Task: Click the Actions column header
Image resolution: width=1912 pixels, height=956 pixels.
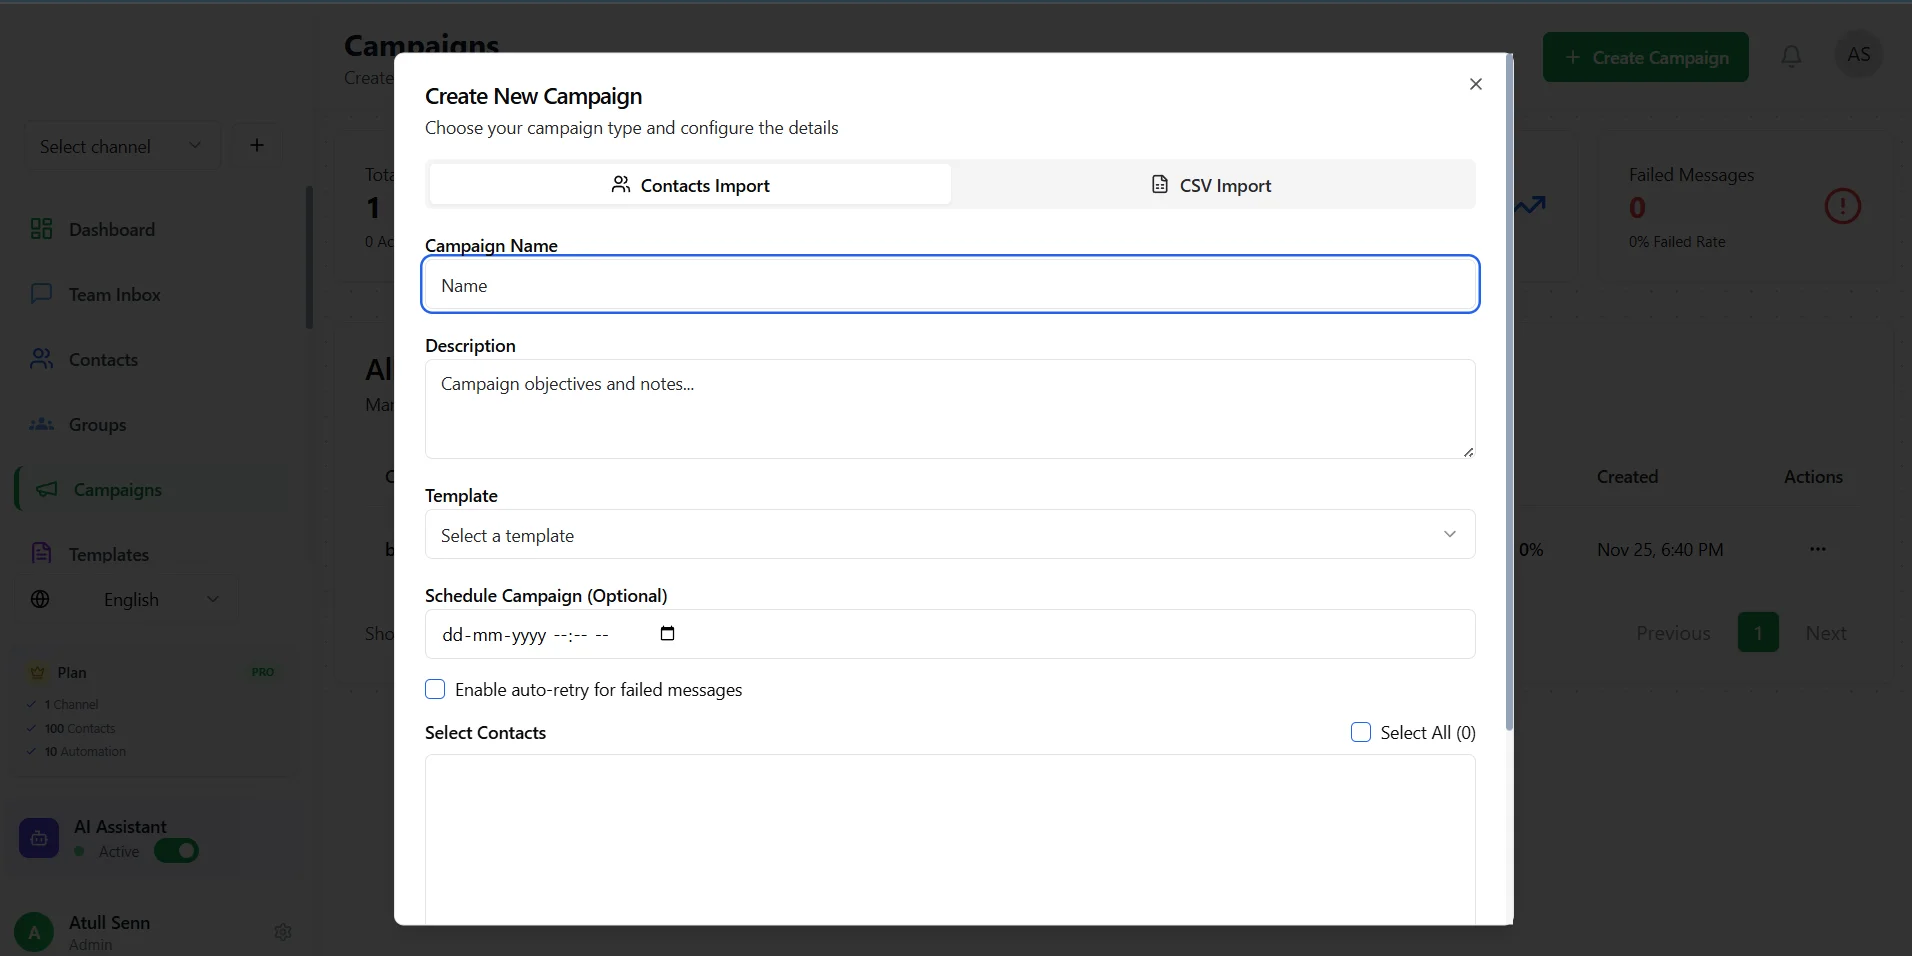Action: coord(1813,477)
